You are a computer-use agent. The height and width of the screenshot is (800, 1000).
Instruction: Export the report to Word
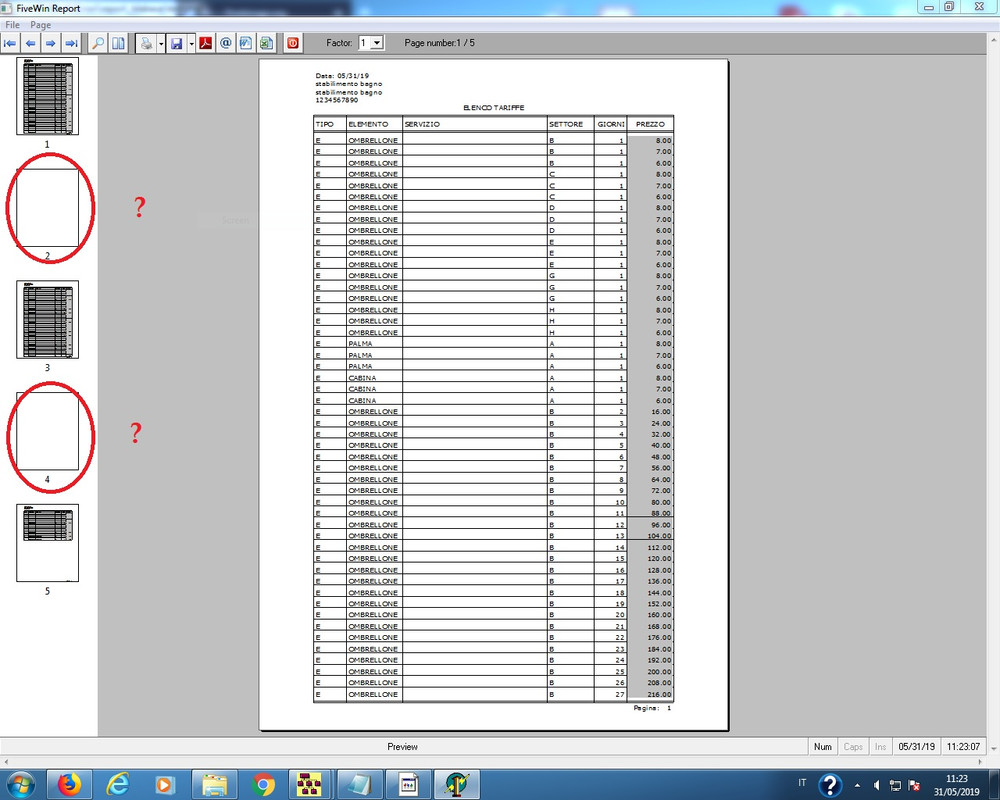246,43
